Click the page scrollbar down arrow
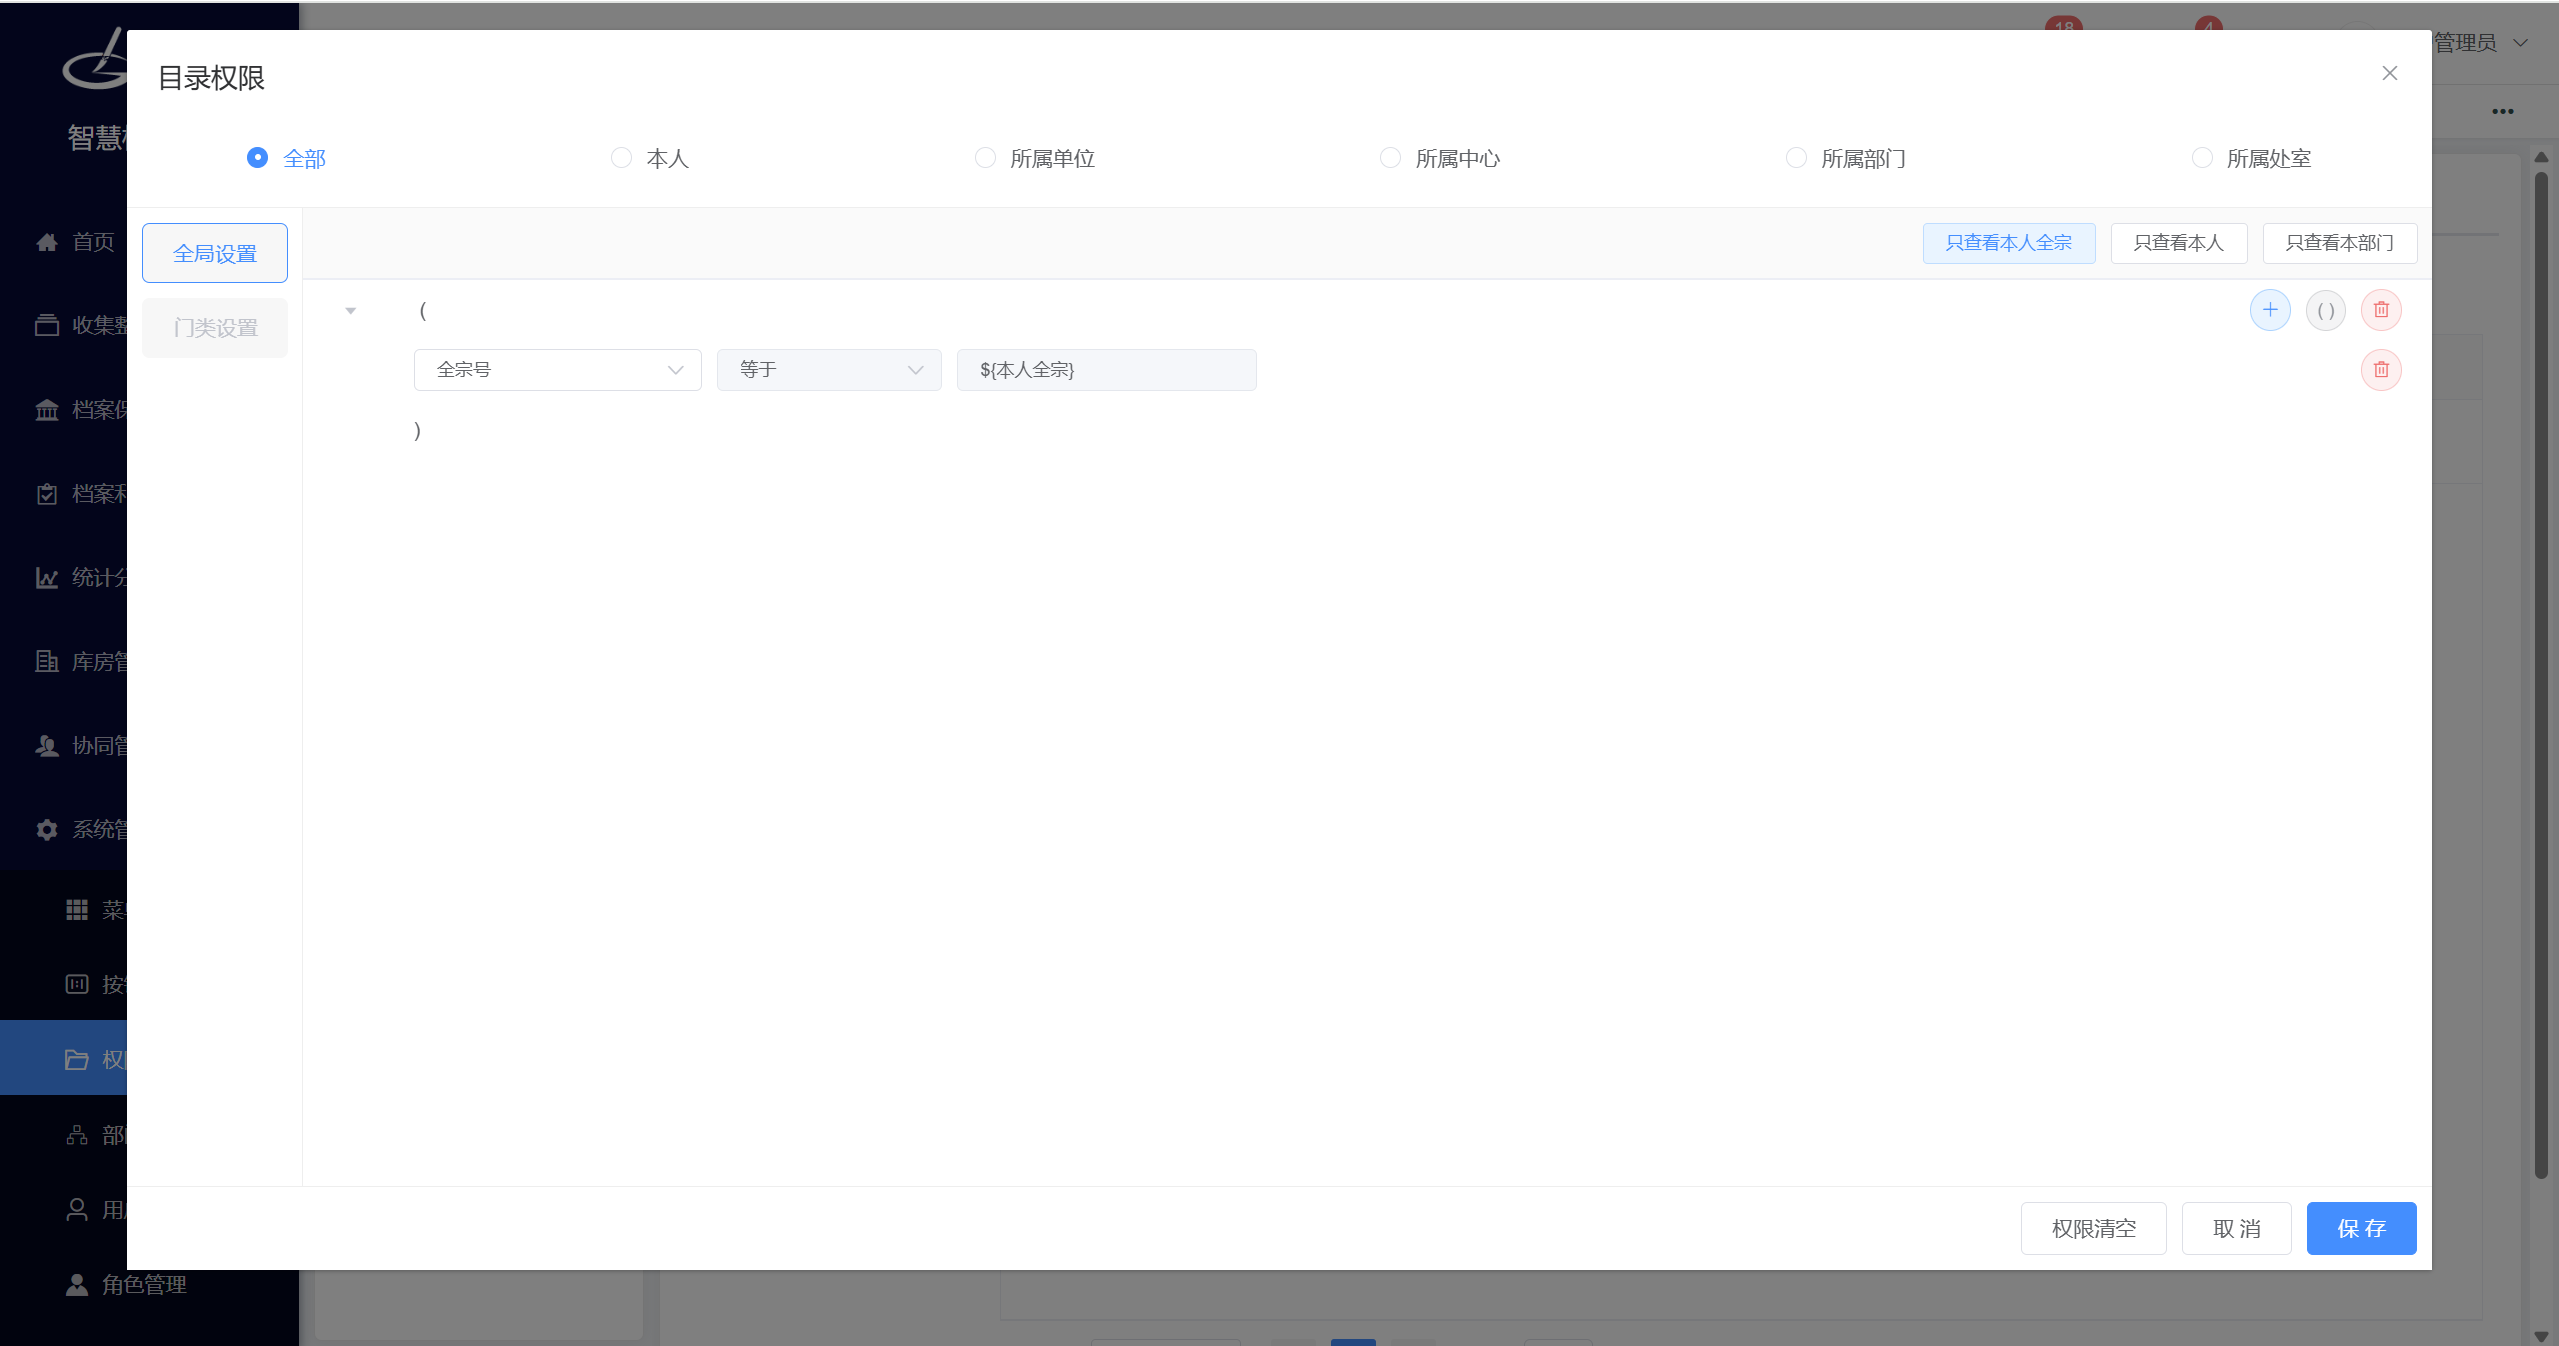This screenshot has height=1346, width=2559. tap(2541, 1336)
